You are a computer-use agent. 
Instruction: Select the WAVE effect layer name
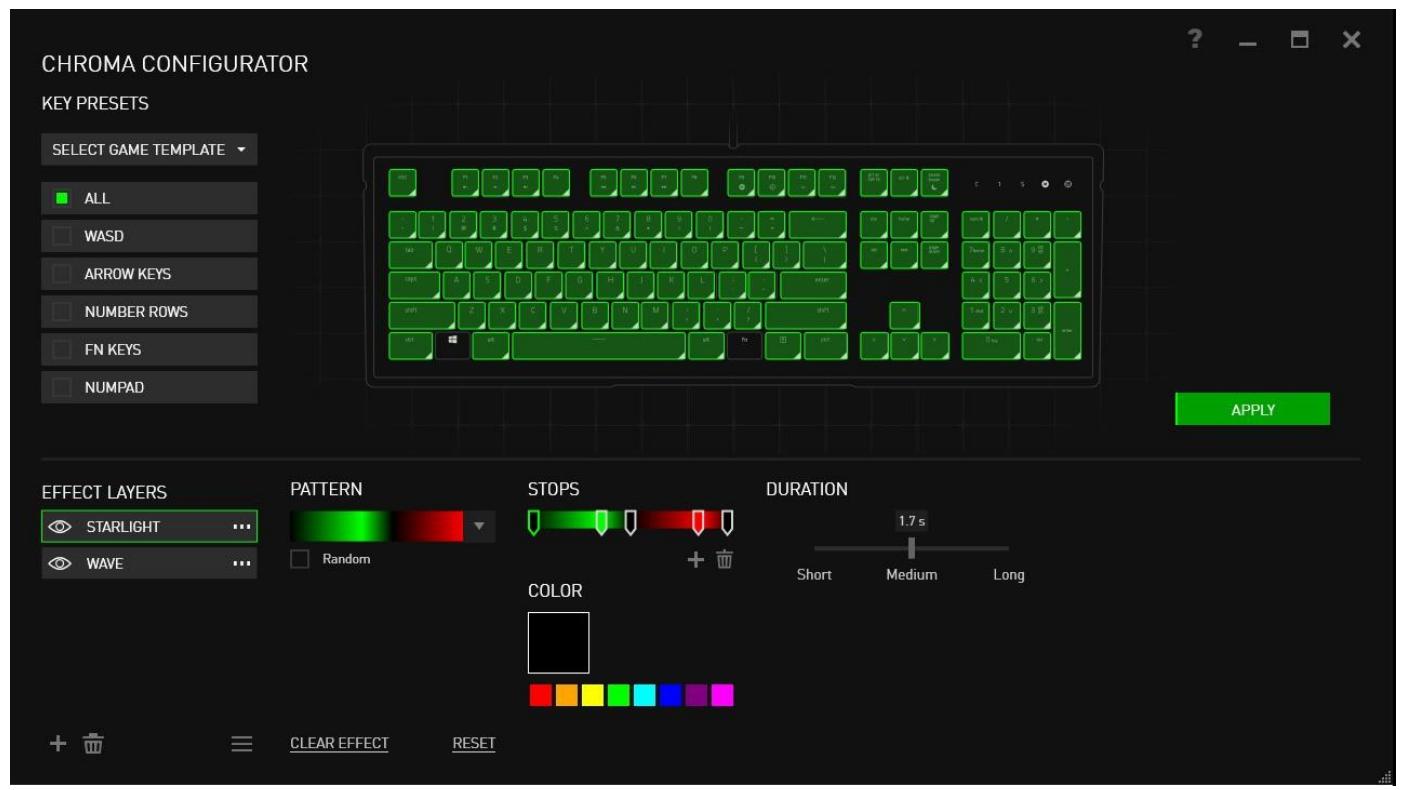[105, 564]
